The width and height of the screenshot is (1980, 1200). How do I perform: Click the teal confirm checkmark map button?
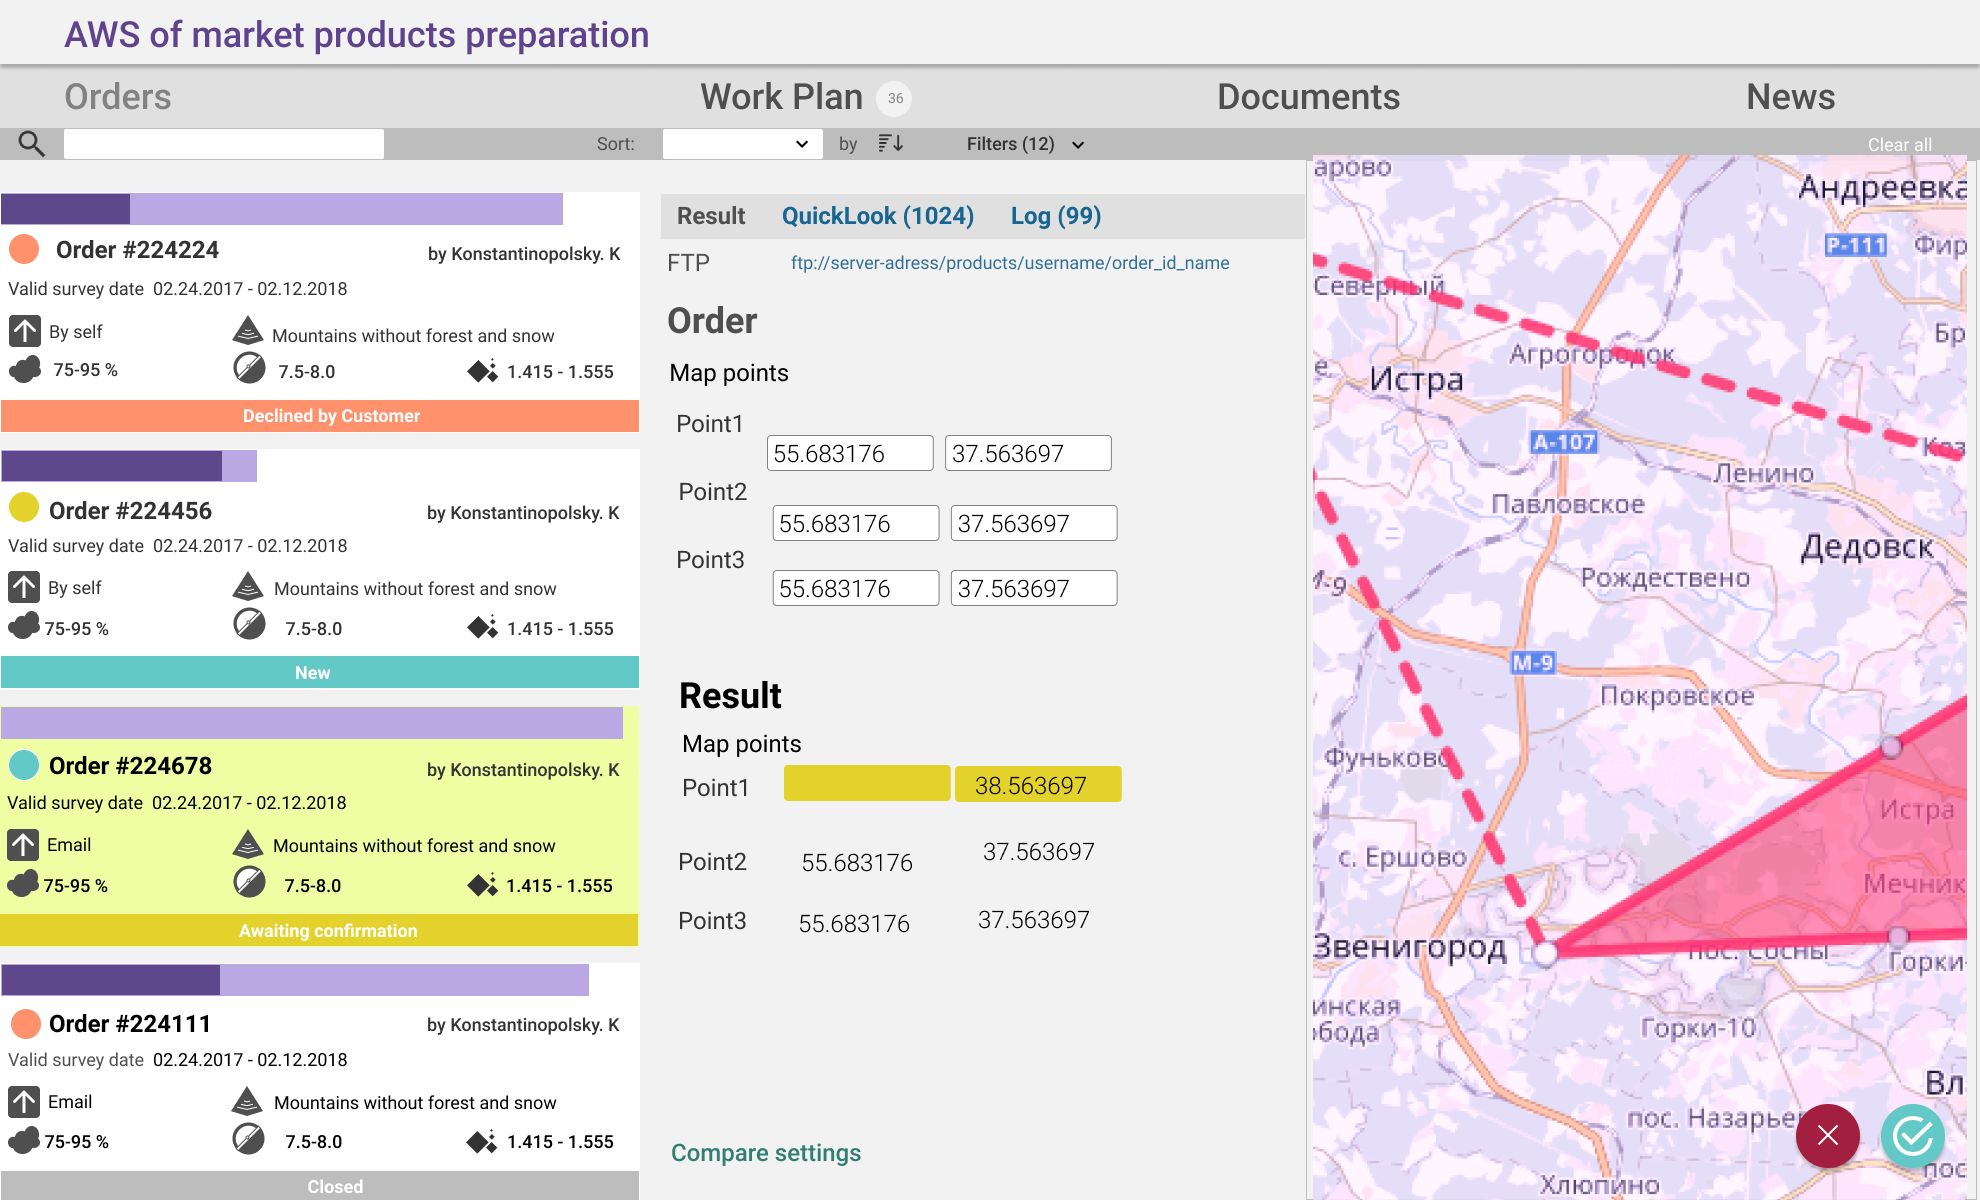point(1912,1135)
